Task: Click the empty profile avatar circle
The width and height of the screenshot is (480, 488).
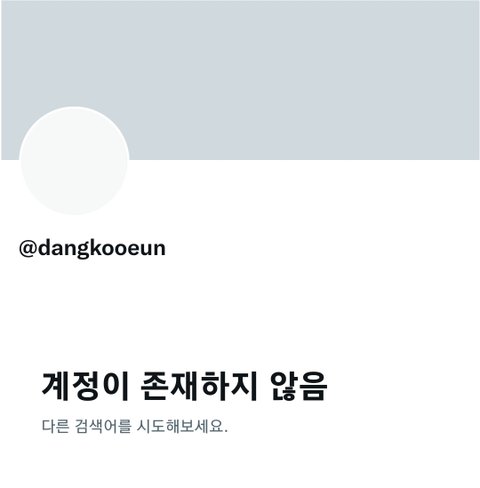Action: 74,161
